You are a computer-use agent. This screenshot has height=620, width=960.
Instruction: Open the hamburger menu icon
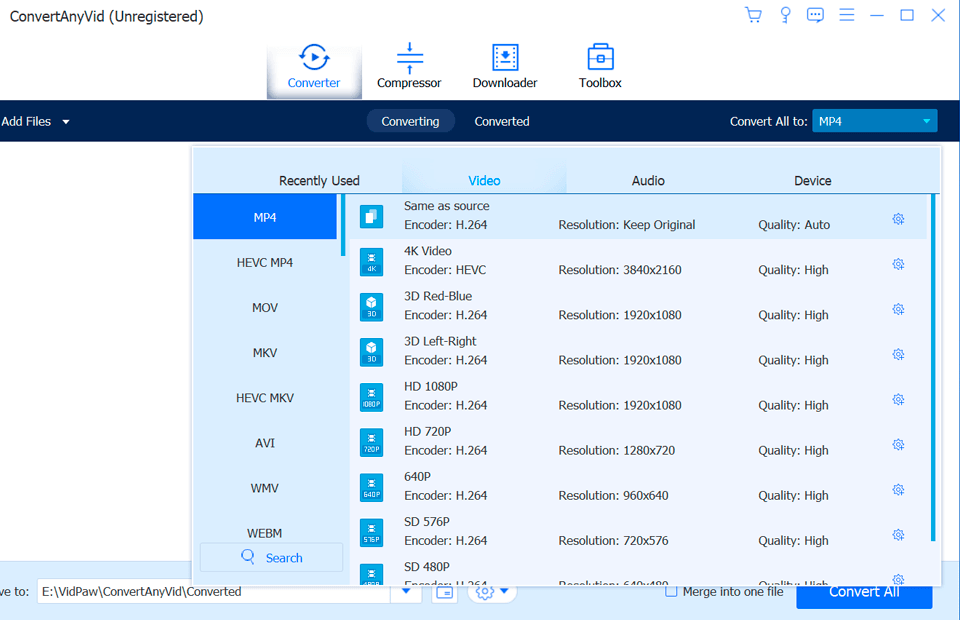pyautogui.click(x=846, y=14)
